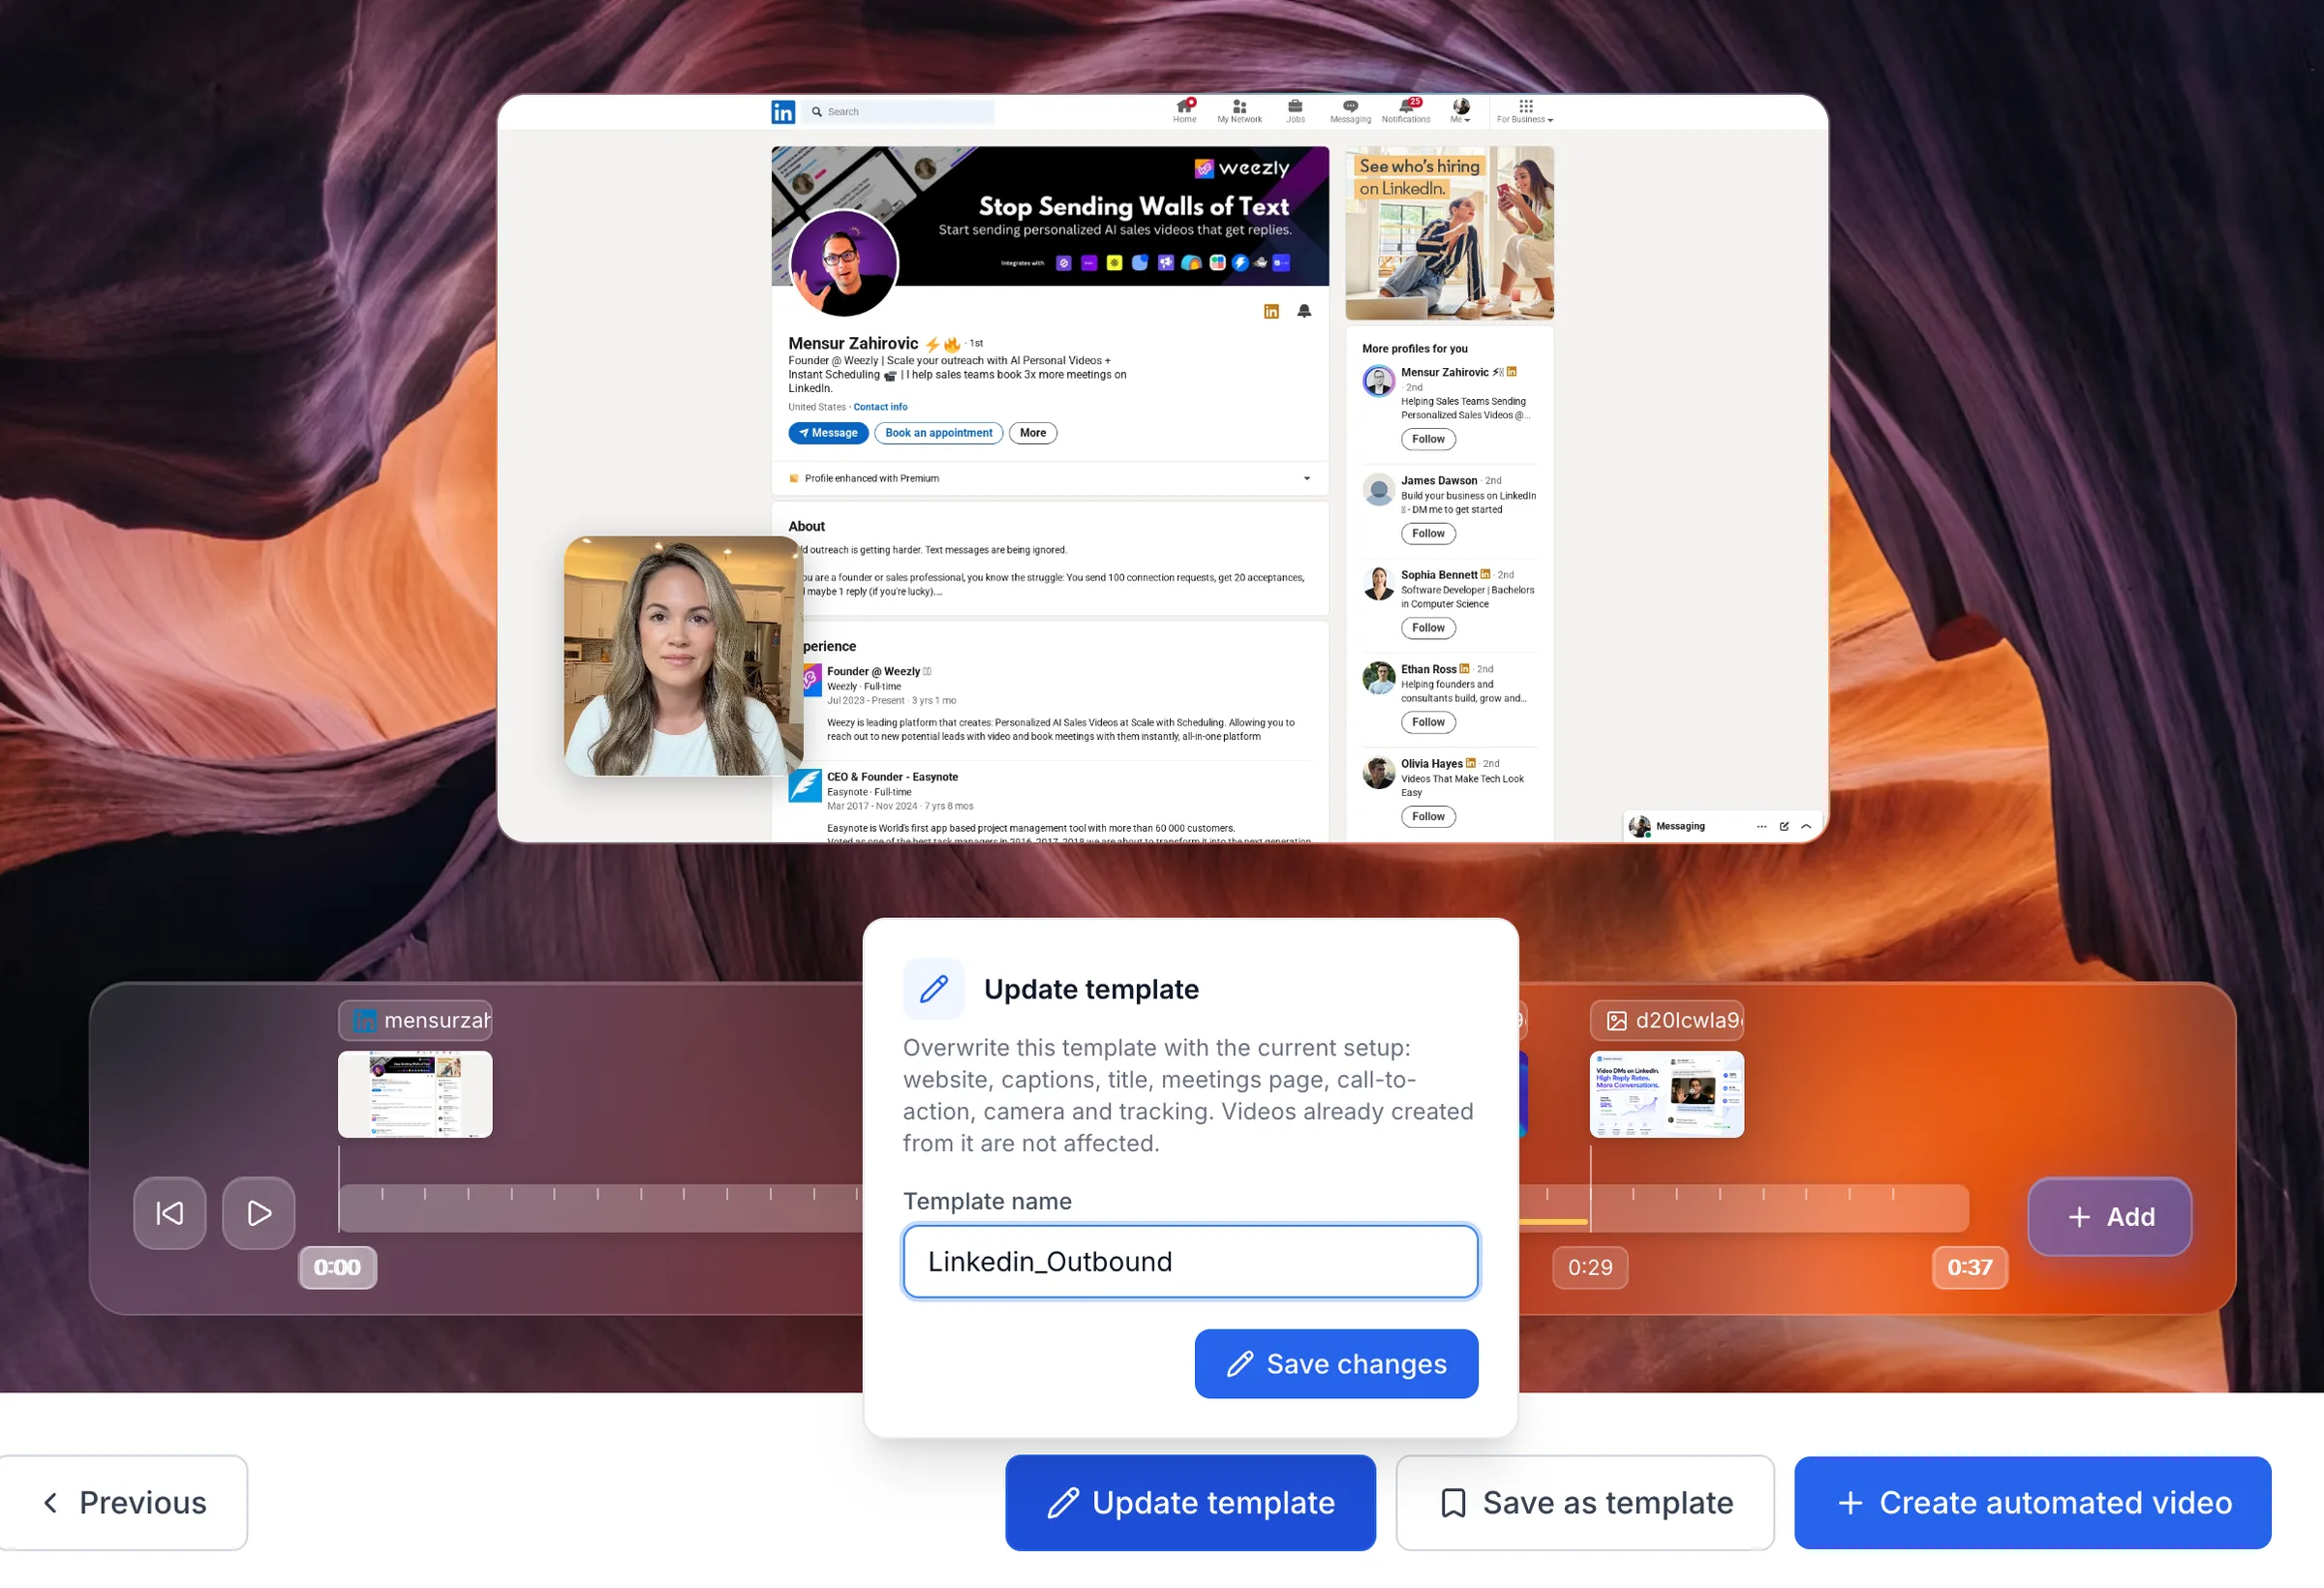Open the Messaging bar options ellipsis

(x=1761, y=826)
